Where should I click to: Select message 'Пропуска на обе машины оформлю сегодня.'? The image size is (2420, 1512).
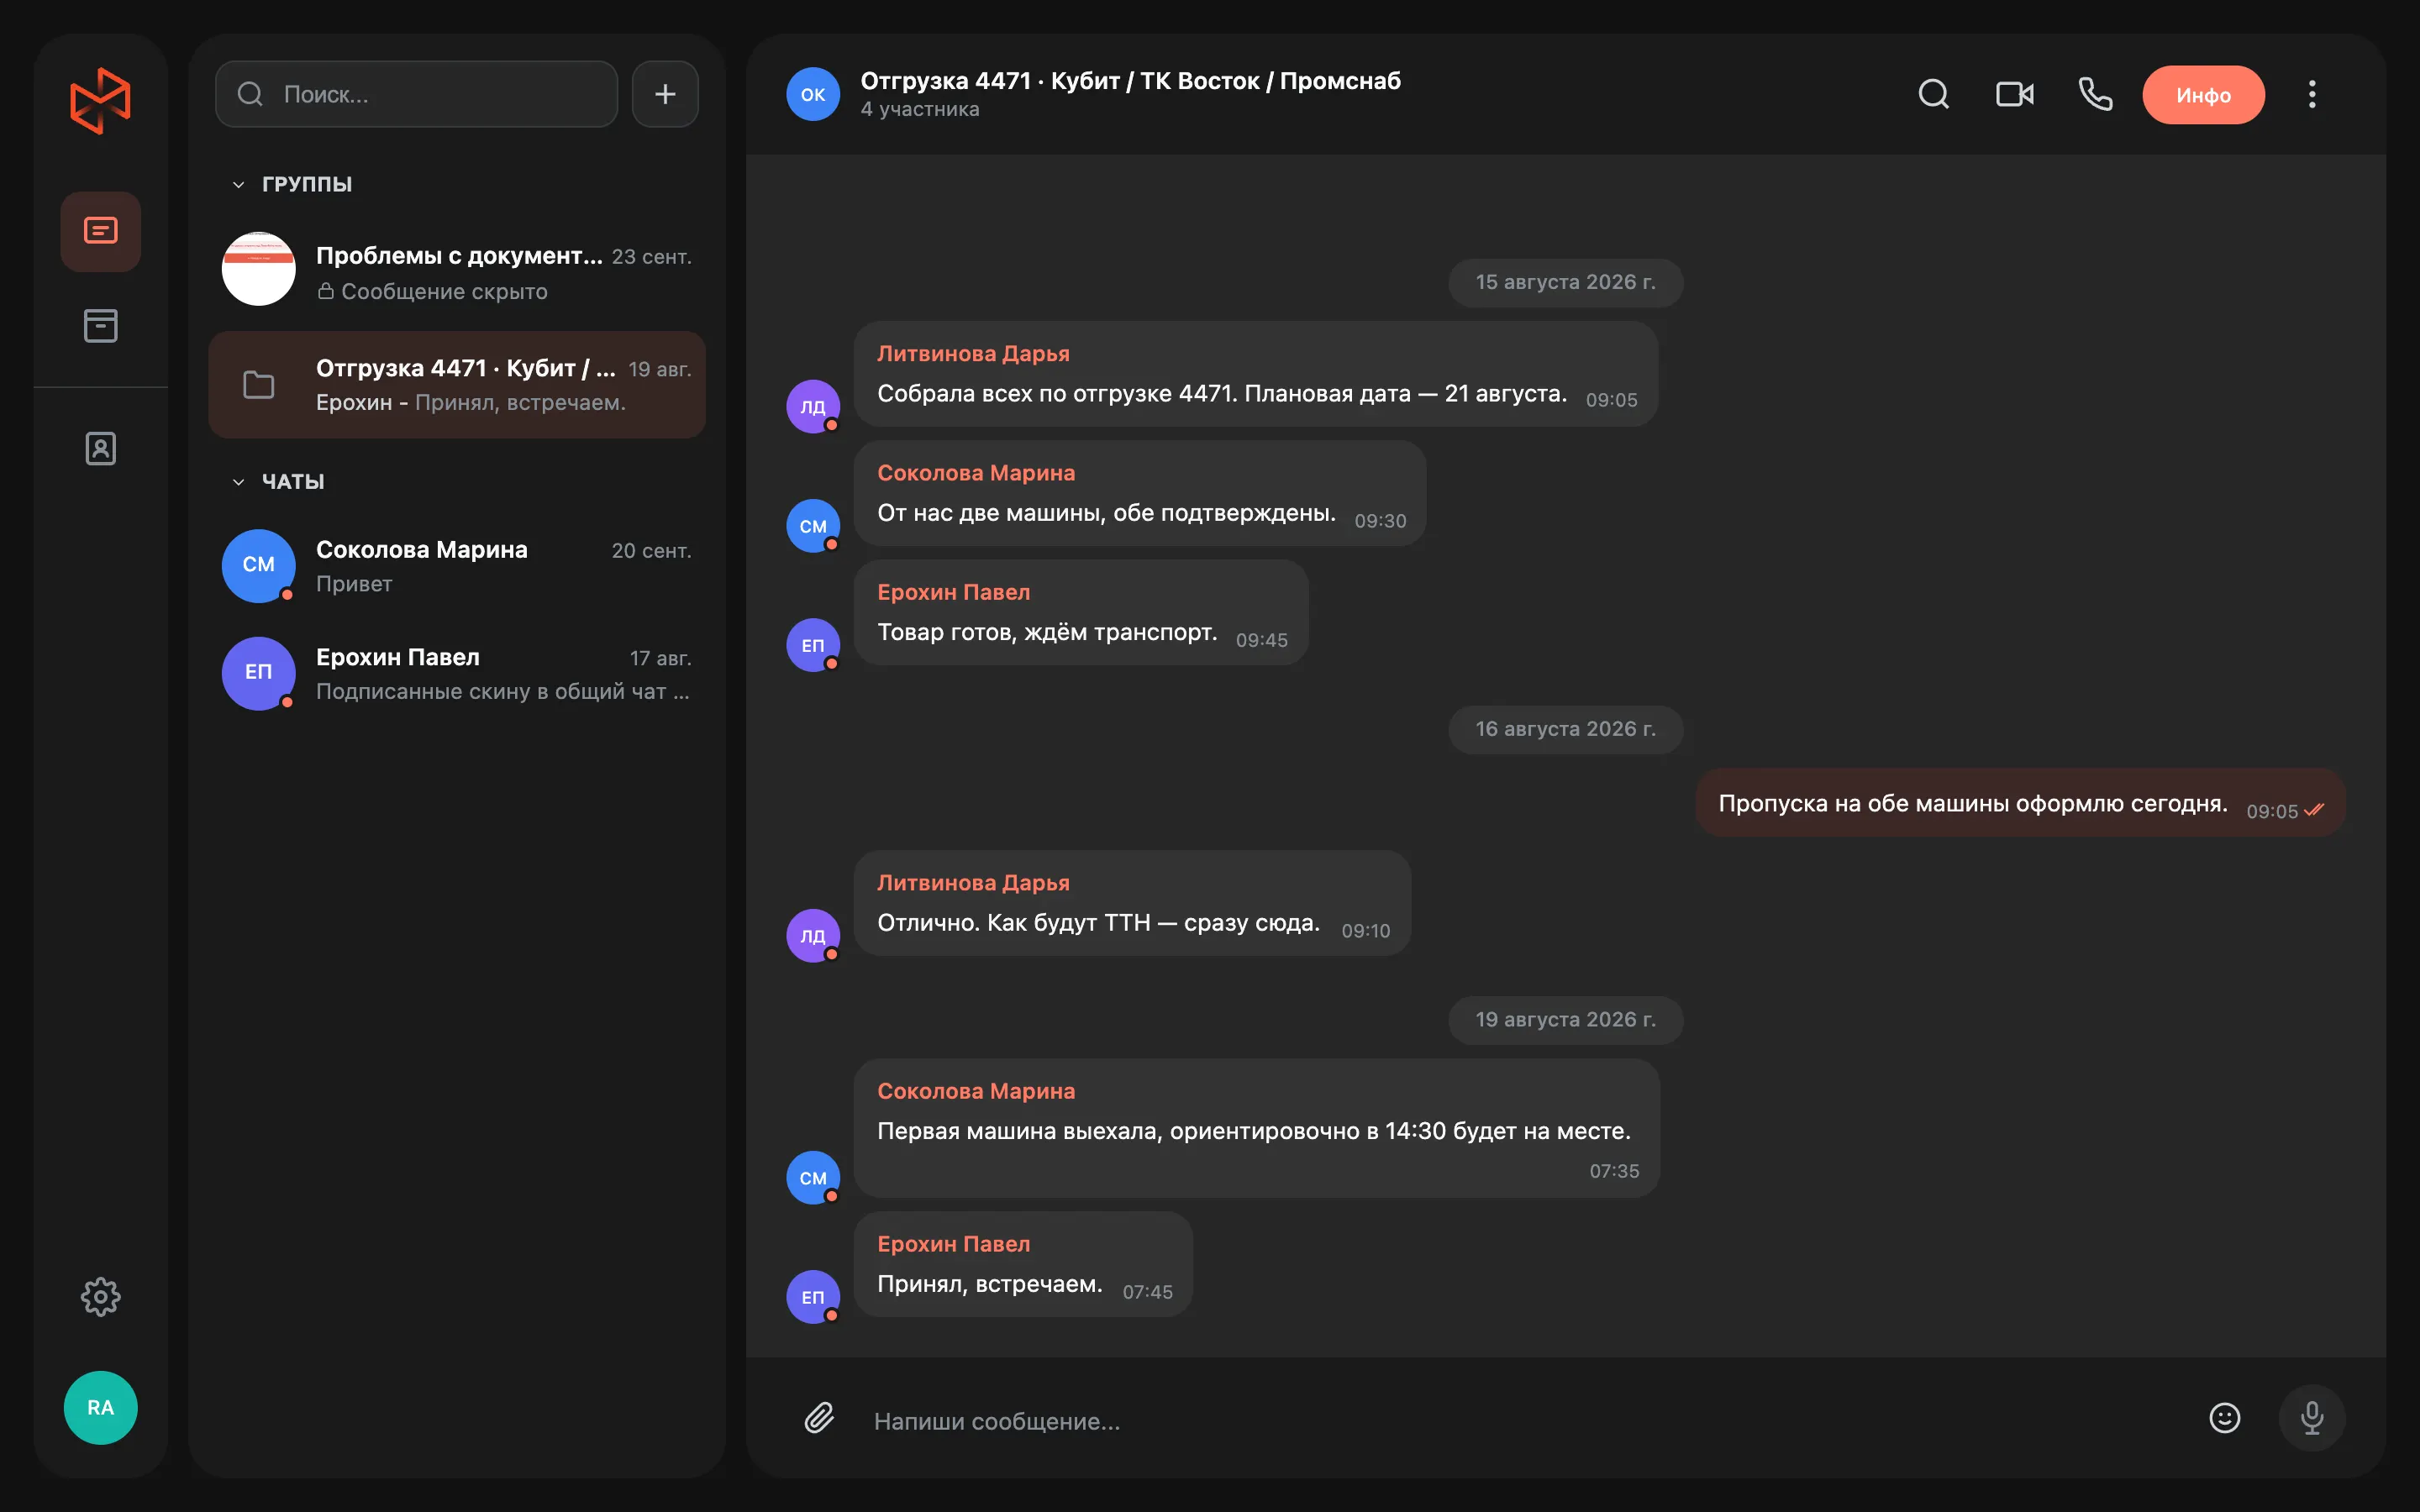pyautogui.click(x=2020, y=803)
